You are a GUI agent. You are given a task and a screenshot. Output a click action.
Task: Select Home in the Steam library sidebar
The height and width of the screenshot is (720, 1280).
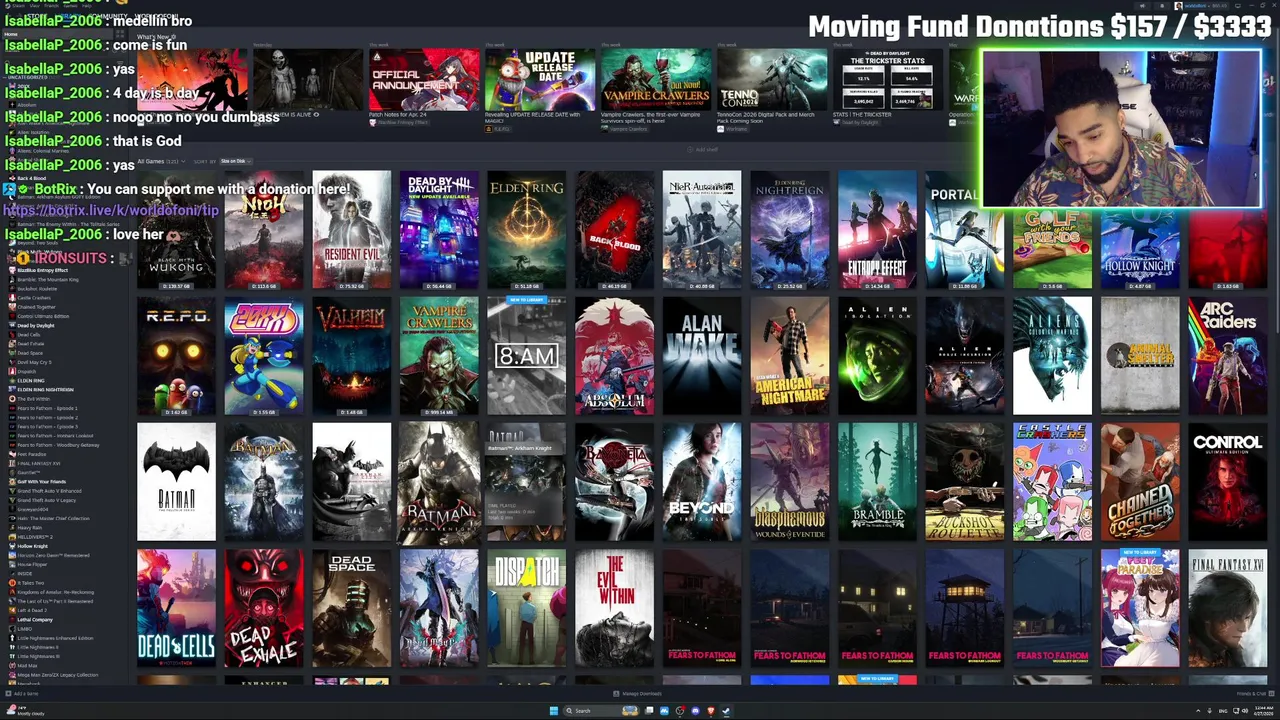coord(57,34)
